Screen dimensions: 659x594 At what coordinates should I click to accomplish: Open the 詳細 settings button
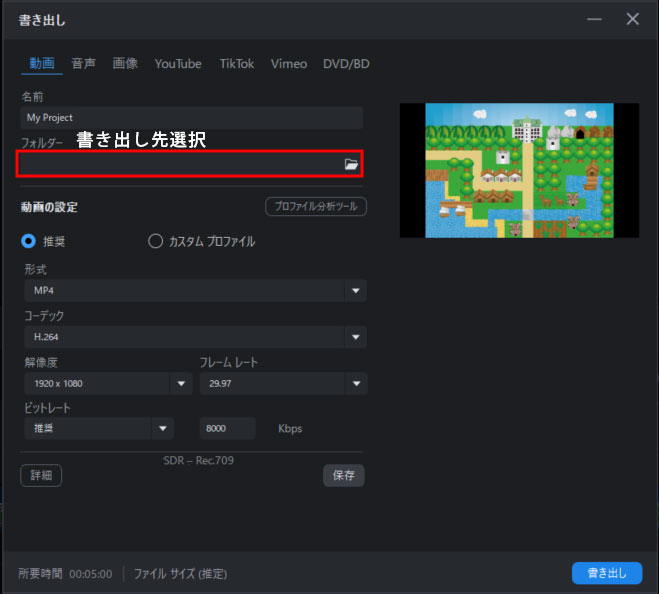click(x=41, y=475)
